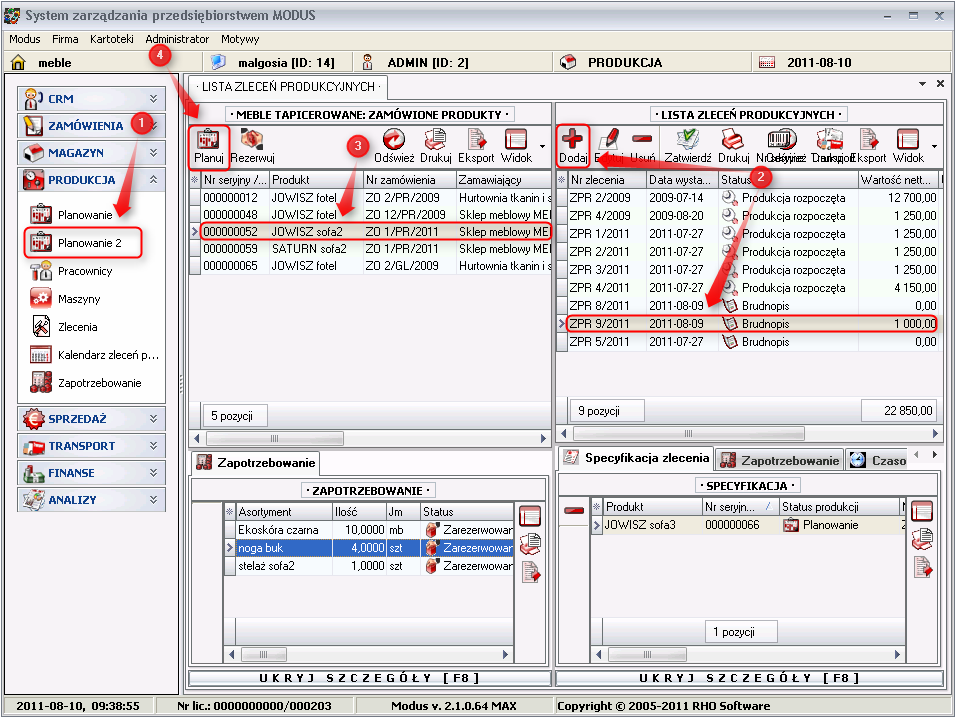Click the Planuj toolbar icon
The image size is (956, 718).
[208, 146]
